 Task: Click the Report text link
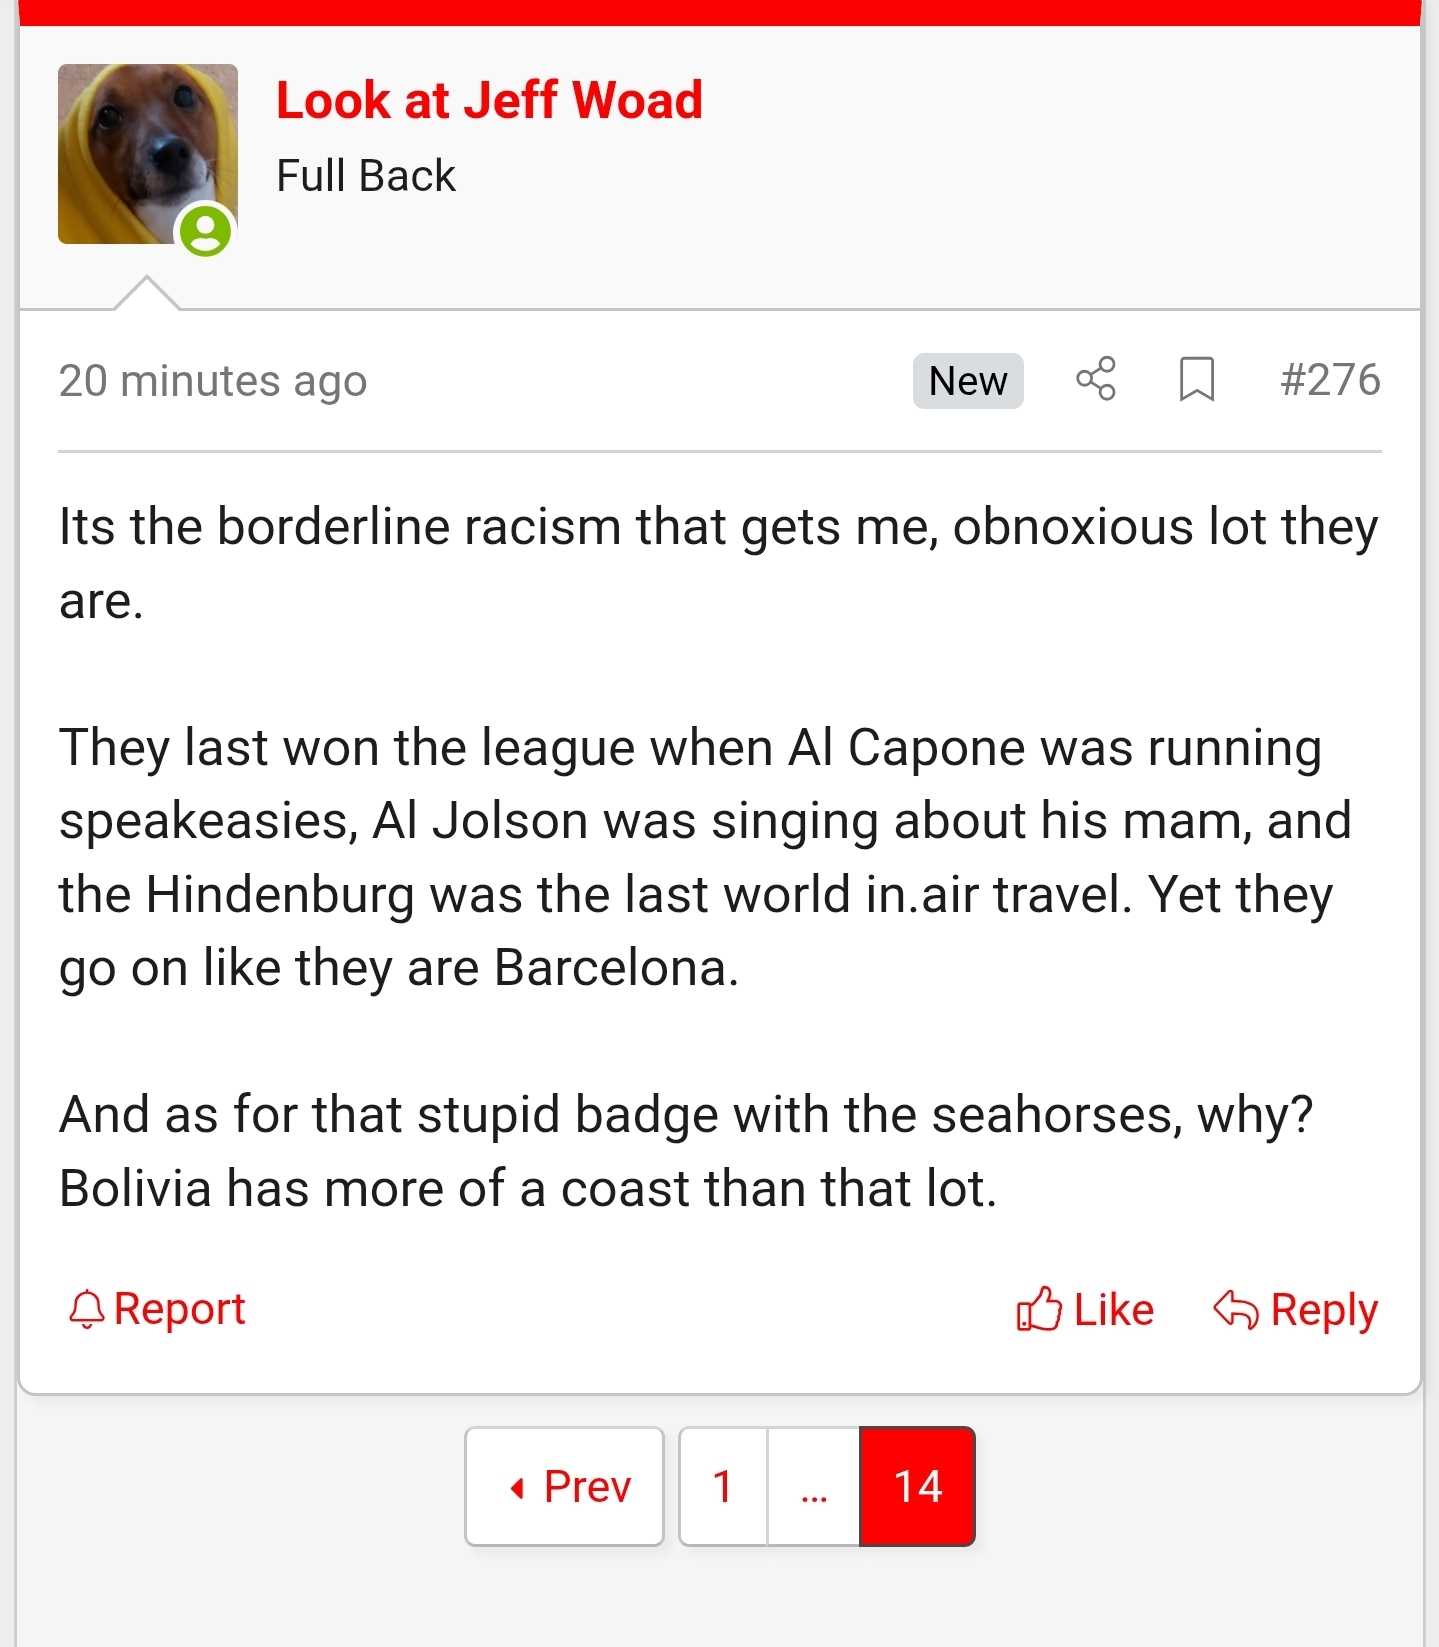coord(179,1309)
